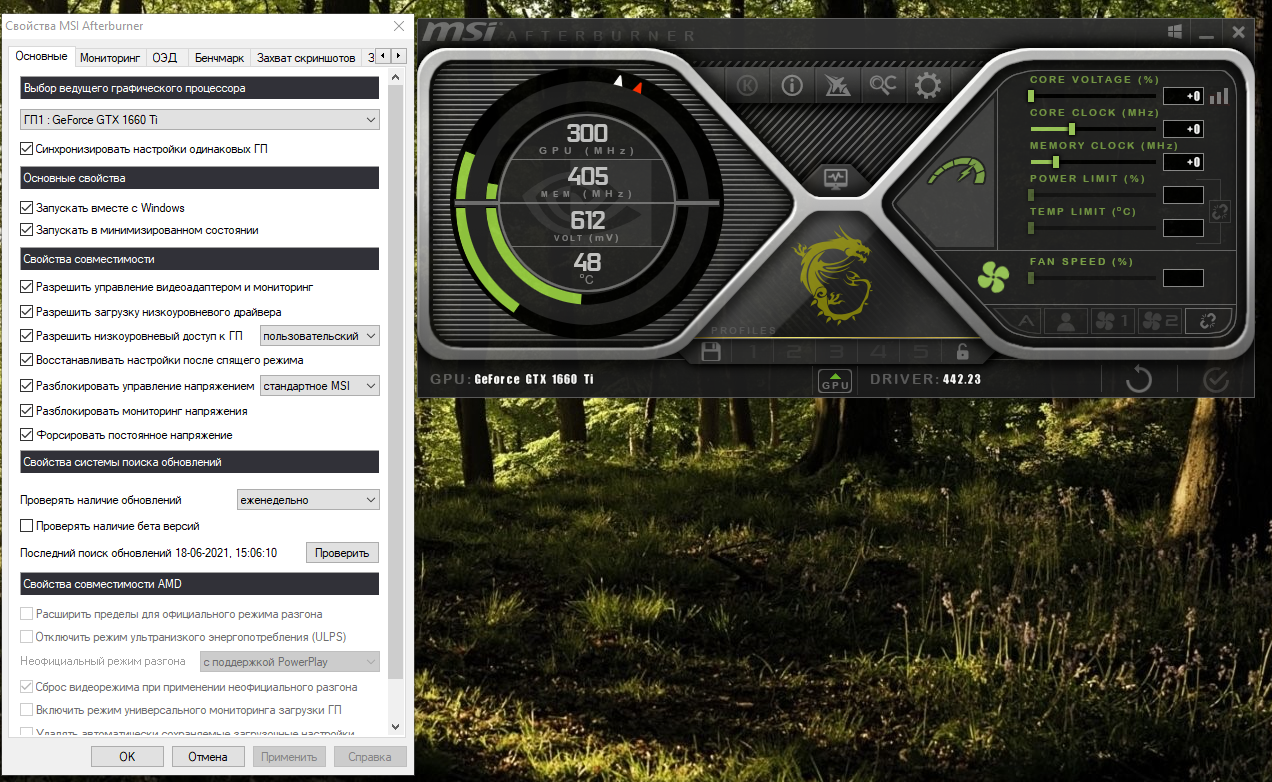The width and height of the screenshot is (1272, 782).
Task: Switch to the 'Бенчмарк' tab
Action: (x=219, y=58)
